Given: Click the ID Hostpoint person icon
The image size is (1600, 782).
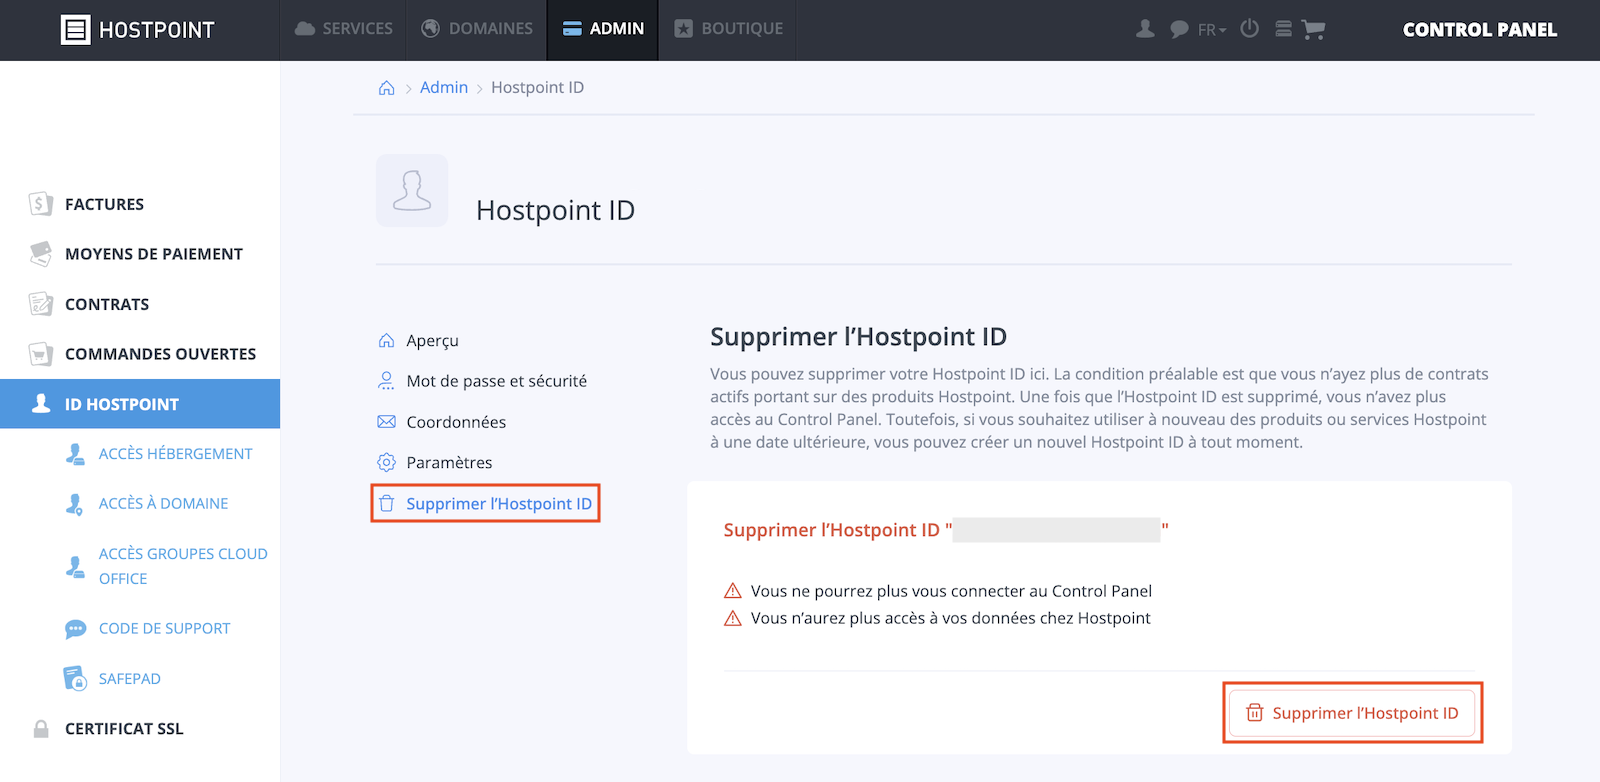Looking at the screenshot, I should coord(41,403).
